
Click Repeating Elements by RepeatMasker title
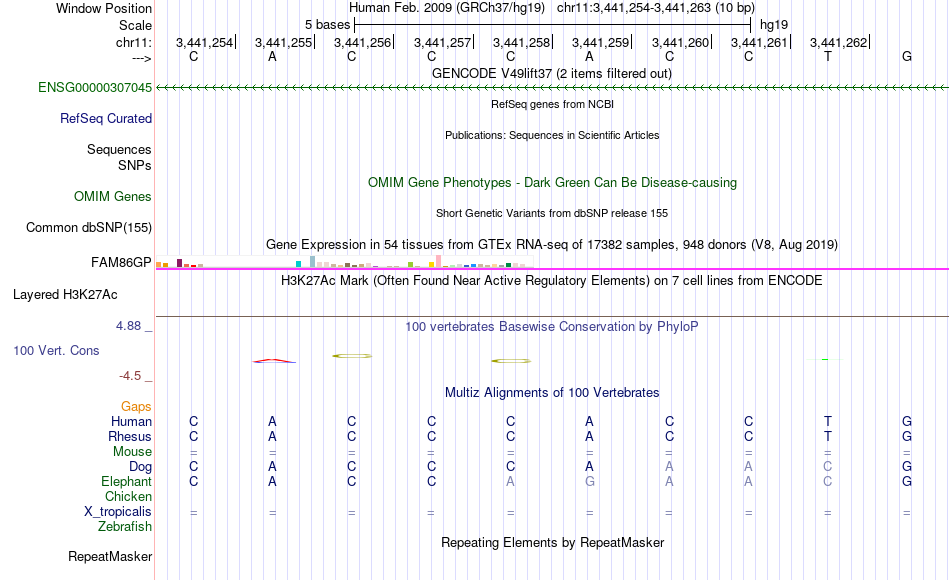click(x=552, y=542)
